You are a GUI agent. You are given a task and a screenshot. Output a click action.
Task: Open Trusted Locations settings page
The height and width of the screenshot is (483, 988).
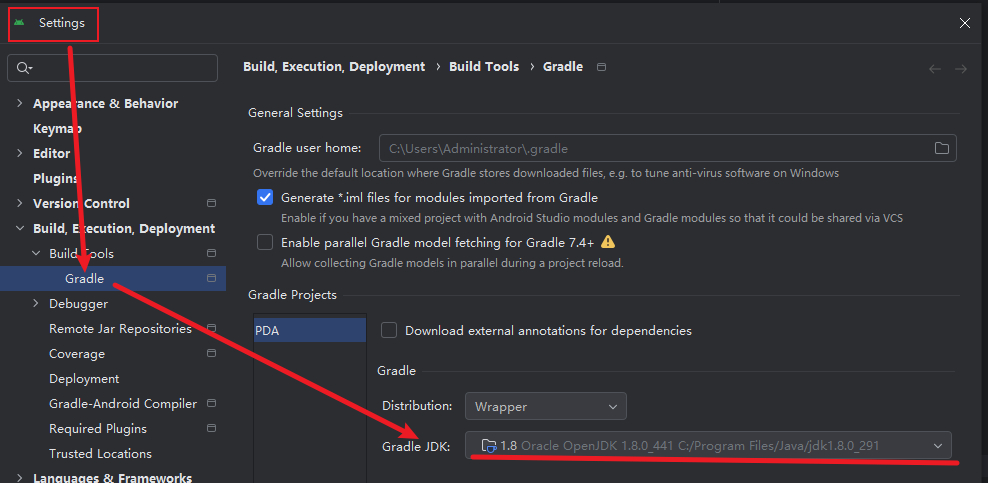tap(100, 453)
